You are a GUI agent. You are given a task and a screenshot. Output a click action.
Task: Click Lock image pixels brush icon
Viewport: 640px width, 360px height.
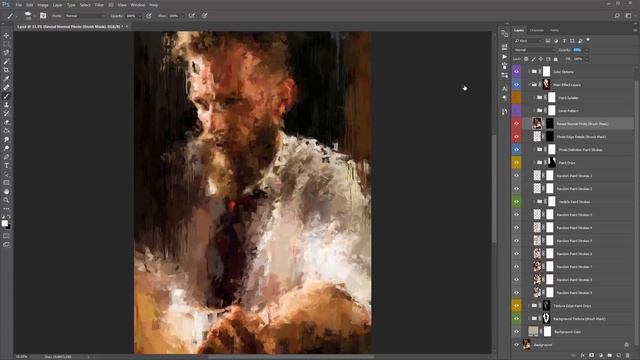(x=533, y=59)
